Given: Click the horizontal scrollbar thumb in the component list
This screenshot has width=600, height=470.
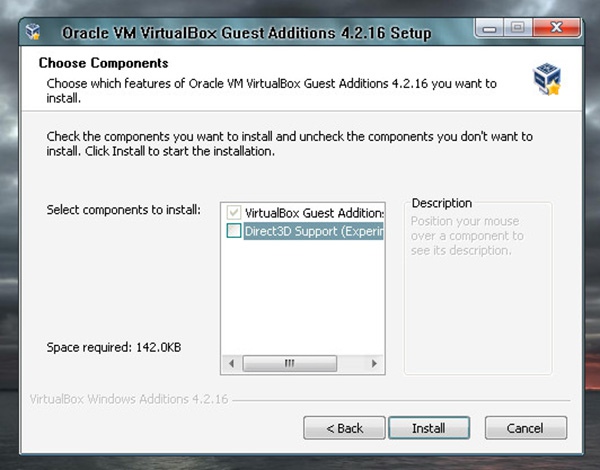Looking at the screenshot, I should (289, 364).
